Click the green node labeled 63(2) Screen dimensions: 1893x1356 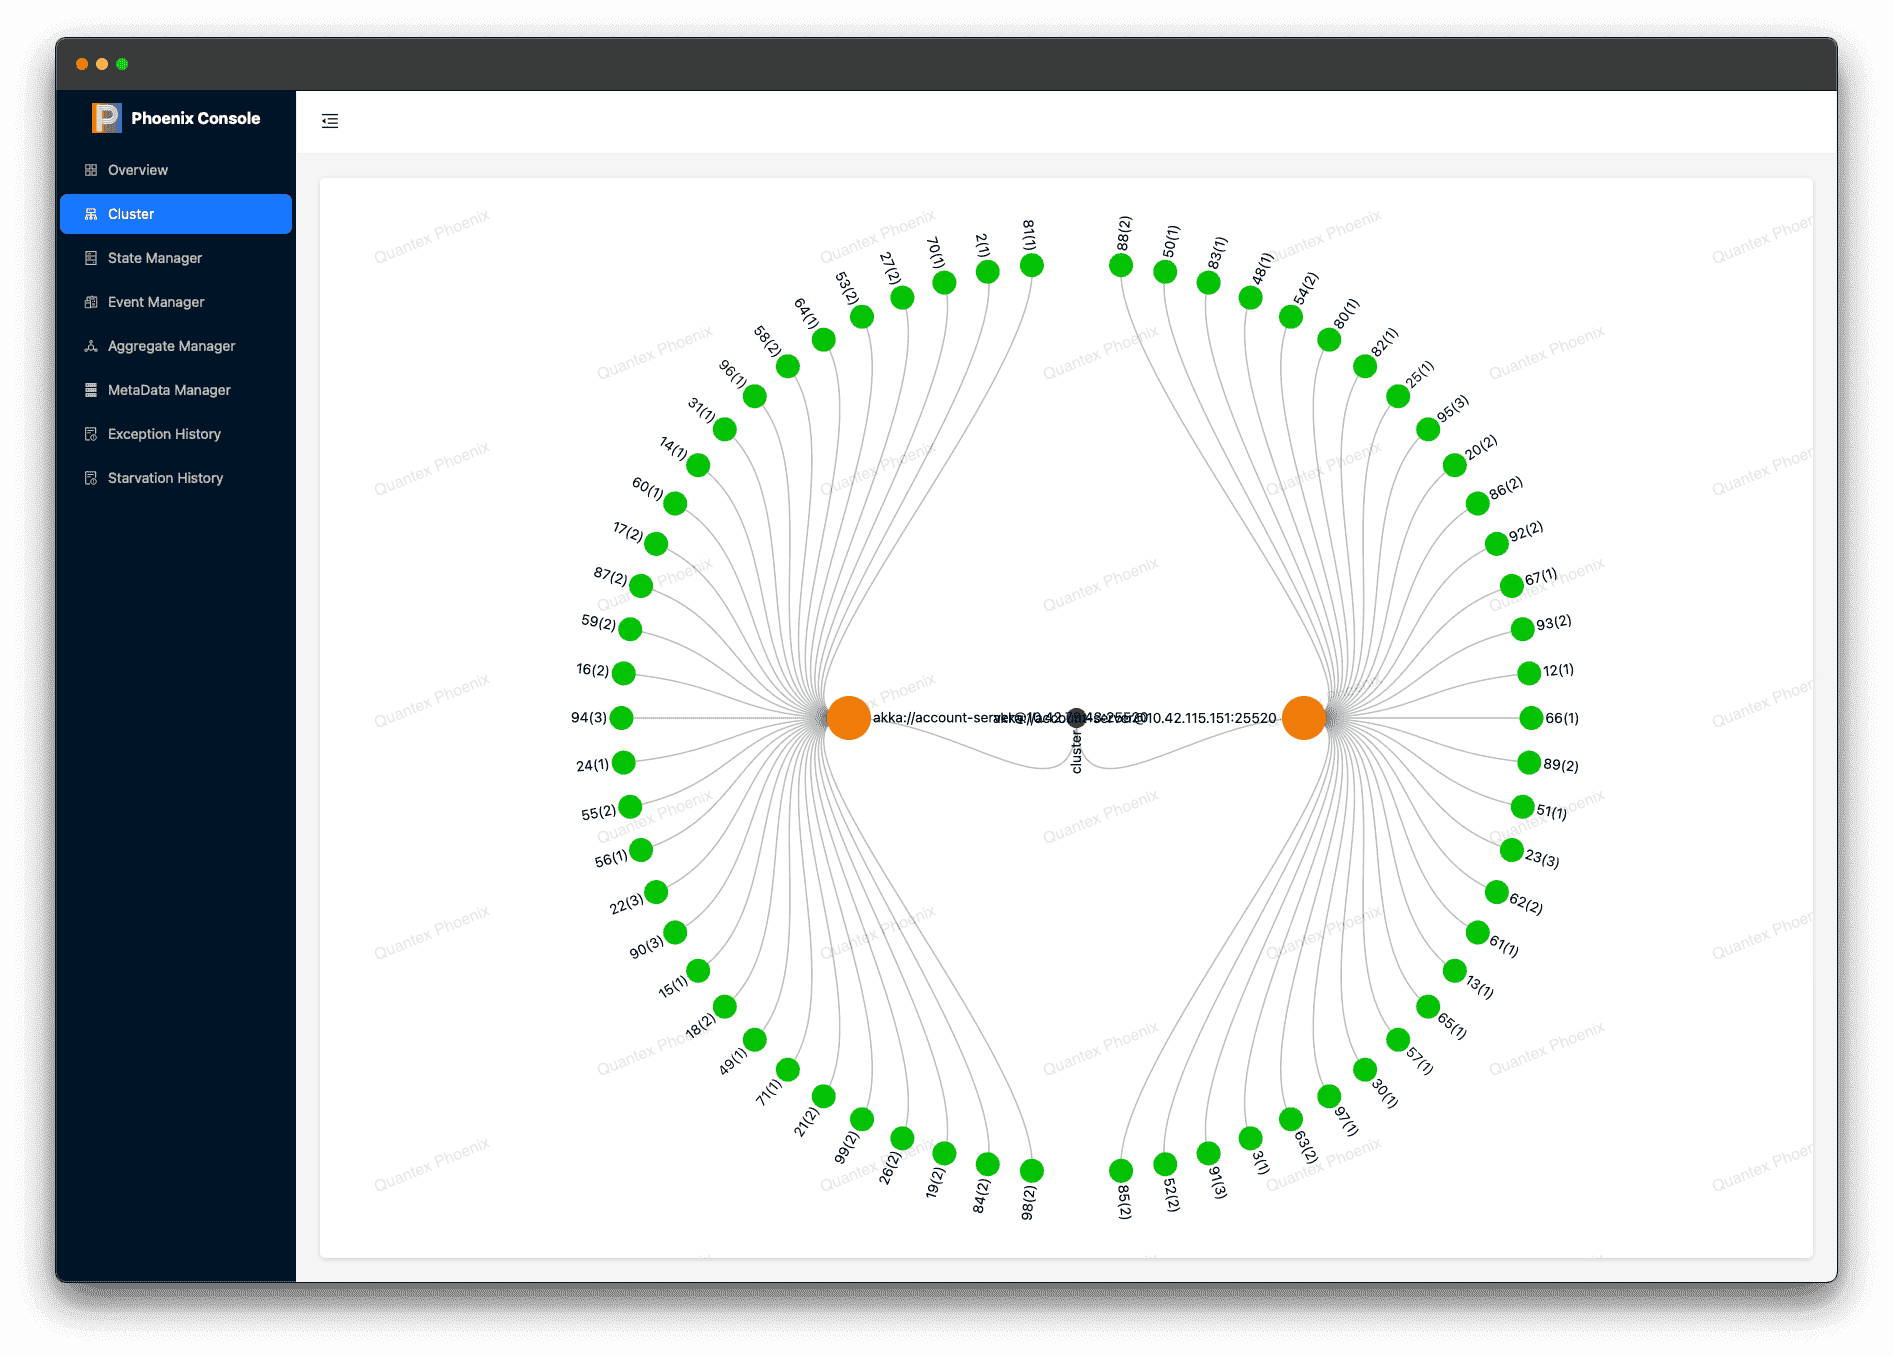point(1291,1119)
